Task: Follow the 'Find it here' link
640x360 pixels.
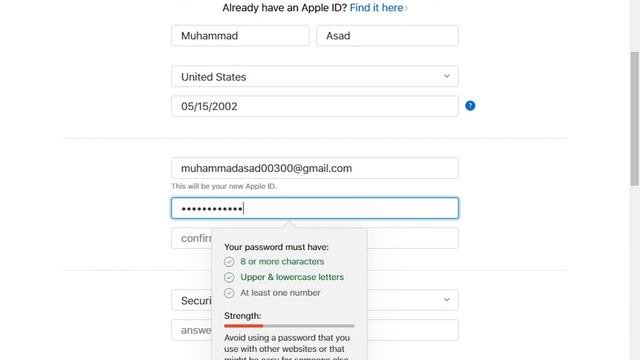Action: click(x=378, y=8)
